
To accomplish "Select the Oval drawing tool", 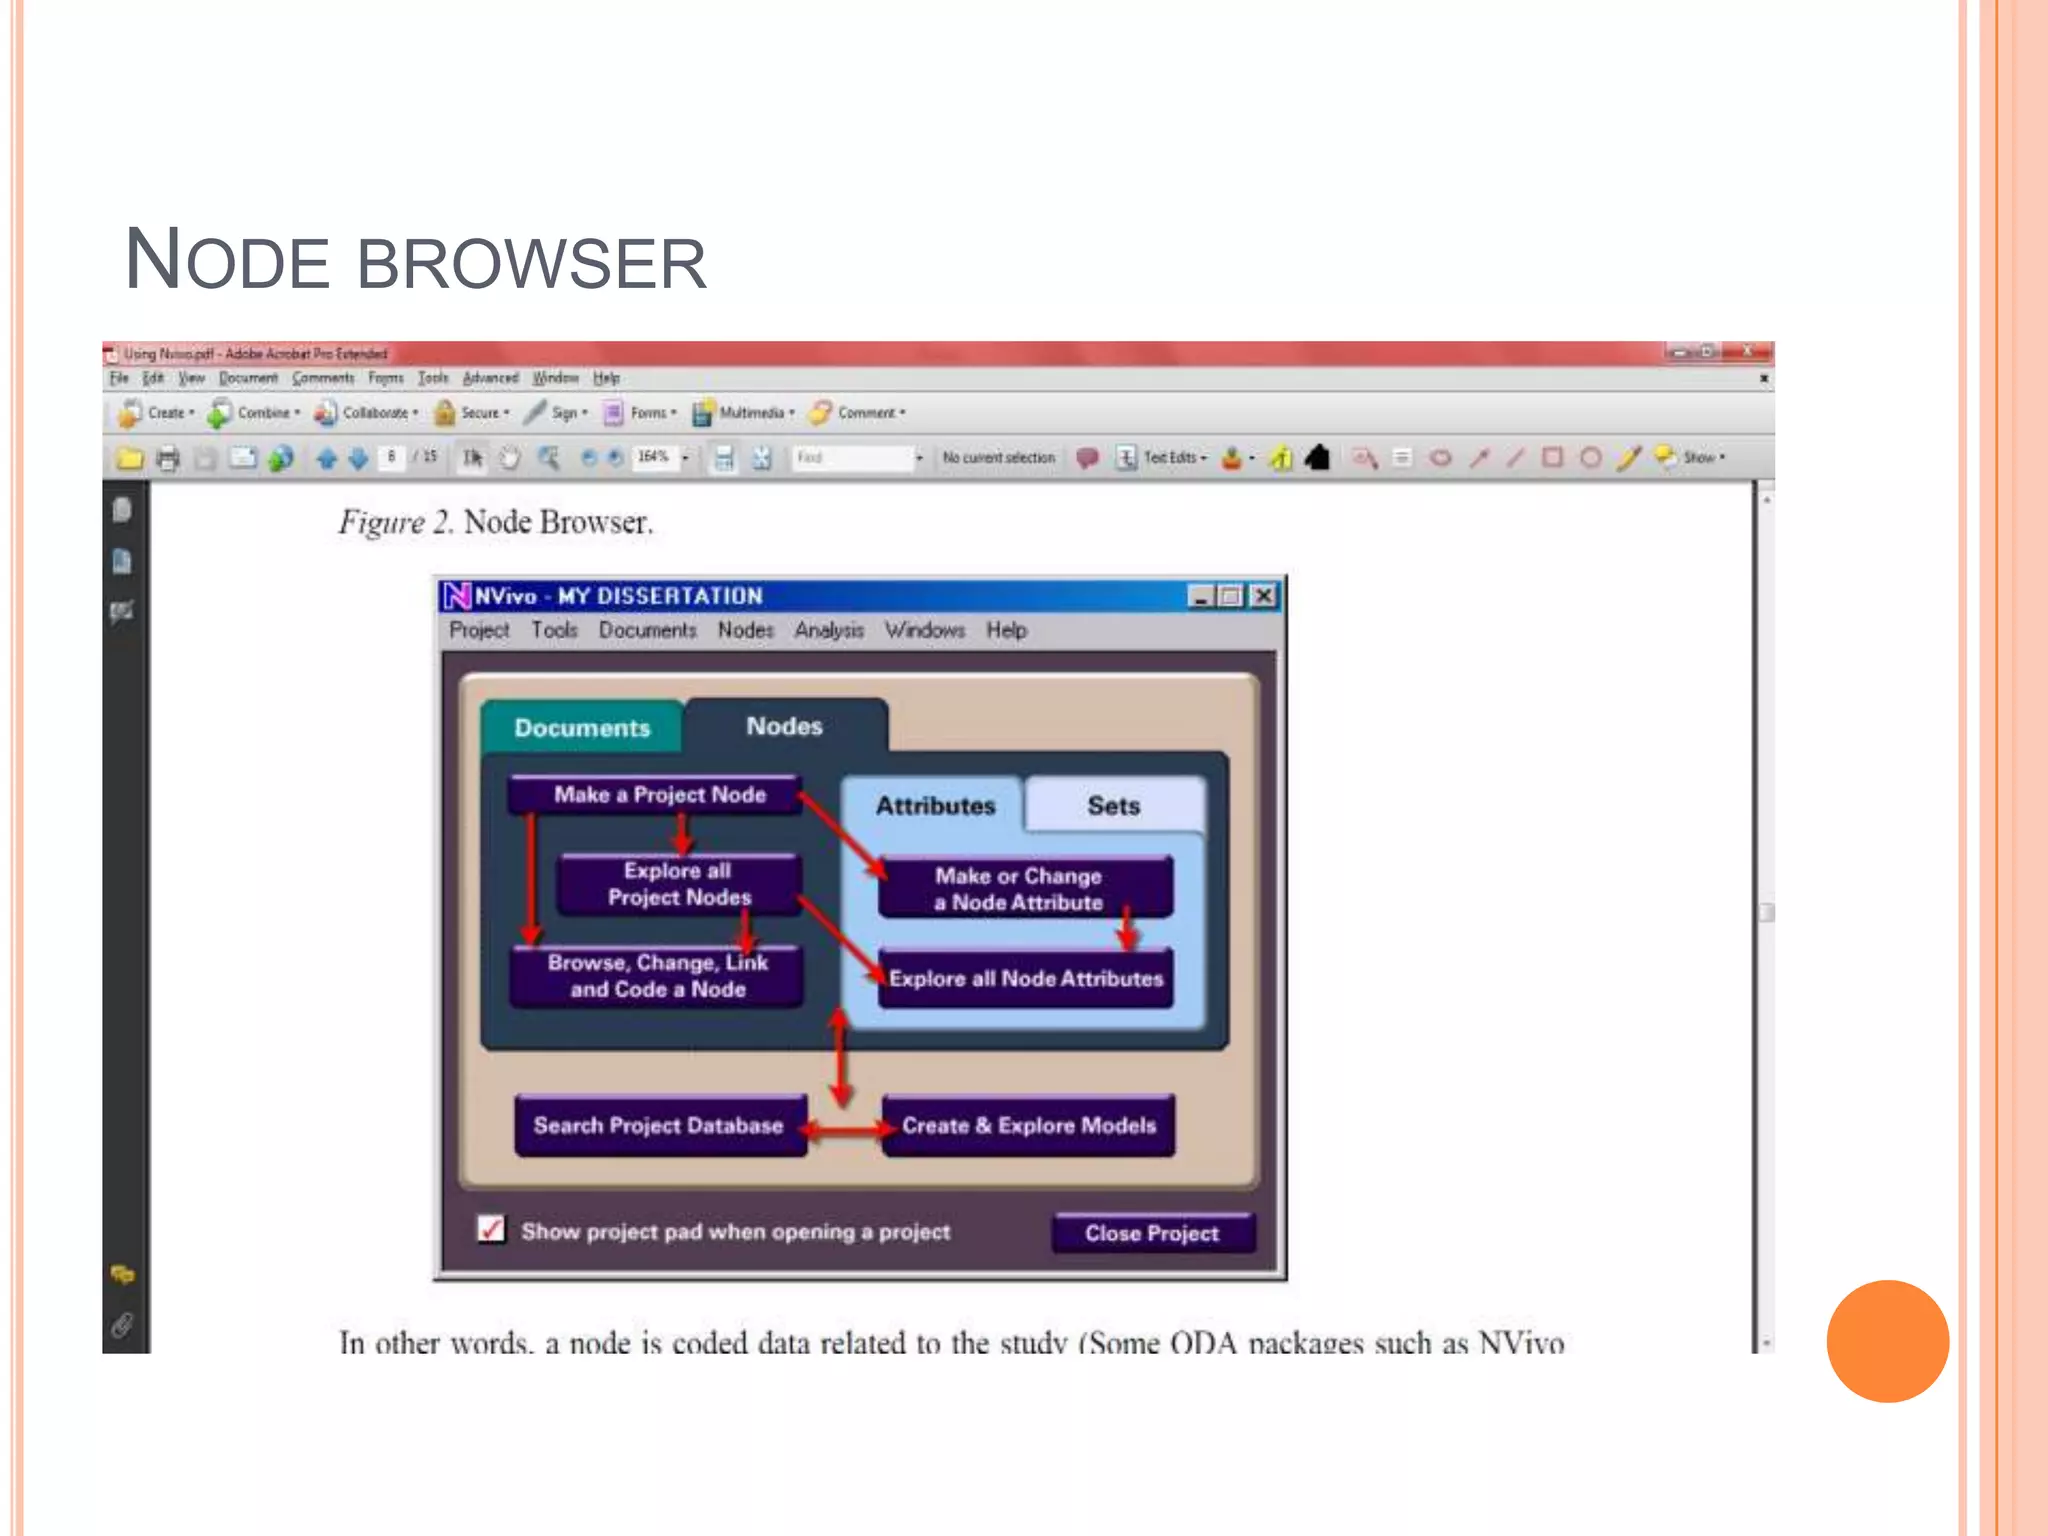I will click(1590, 458).
